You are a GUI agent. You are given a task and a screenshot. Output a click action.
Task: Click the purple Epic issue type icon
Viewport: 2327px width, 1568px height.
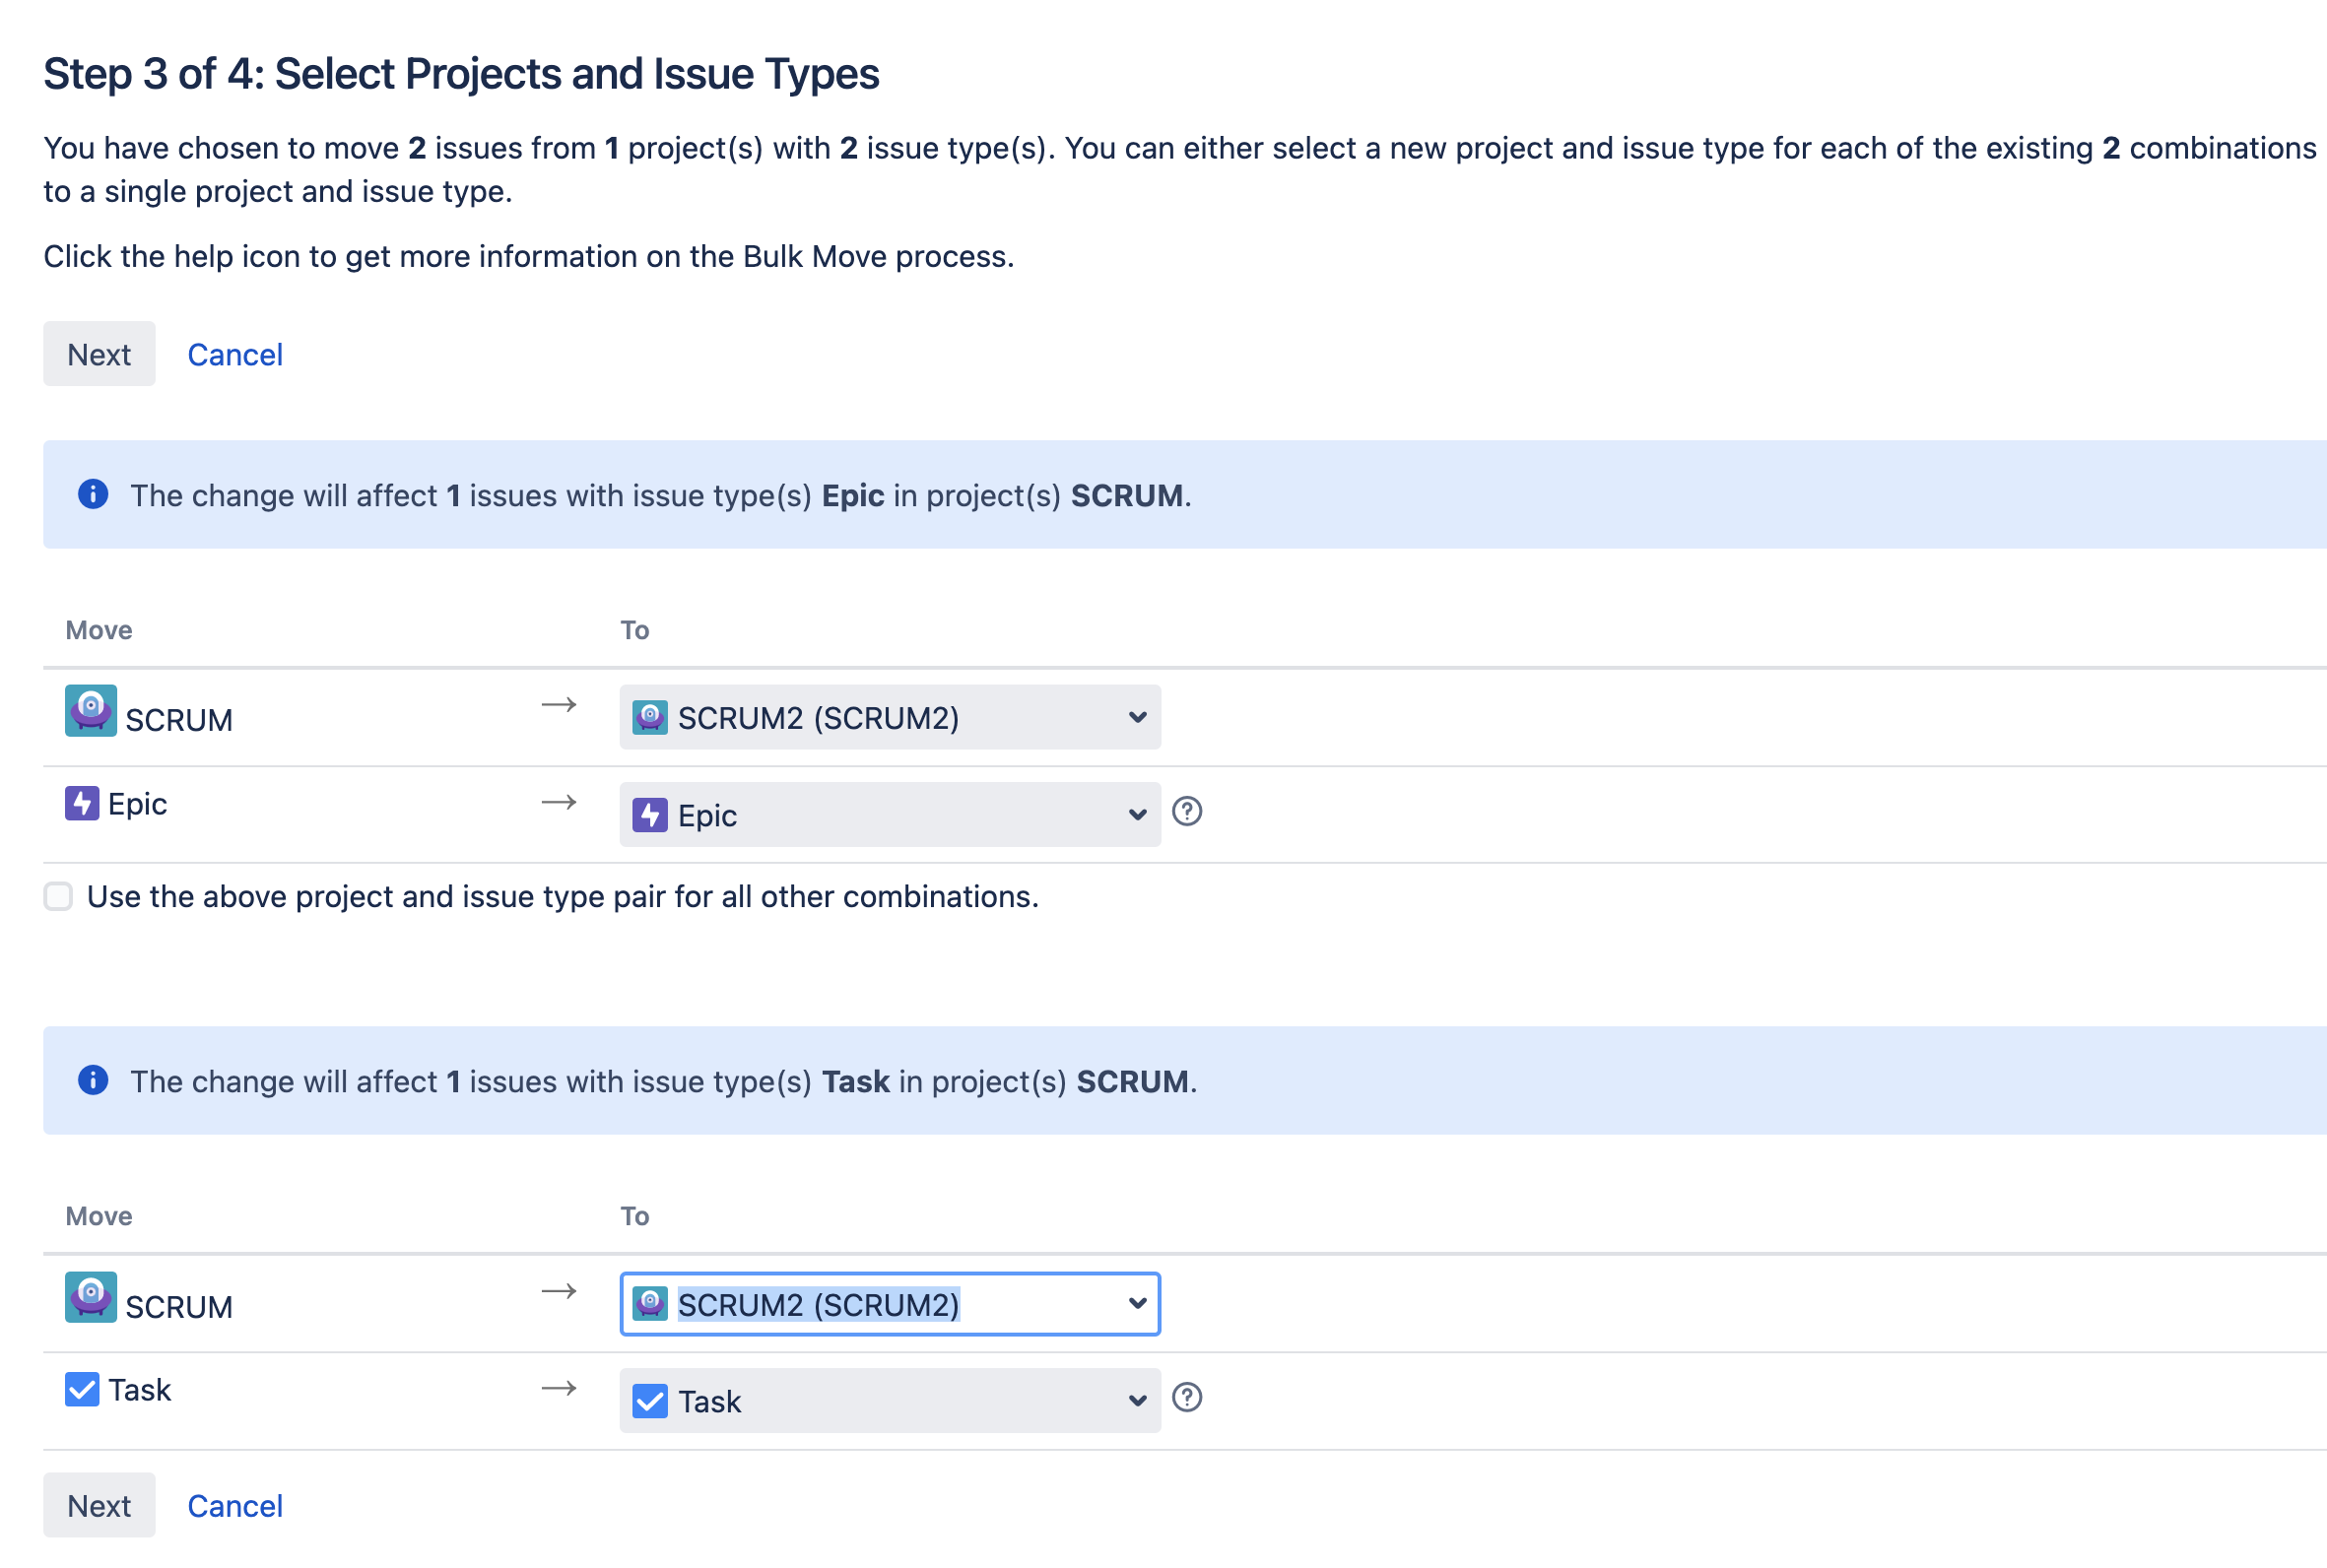tap(82, 803)
